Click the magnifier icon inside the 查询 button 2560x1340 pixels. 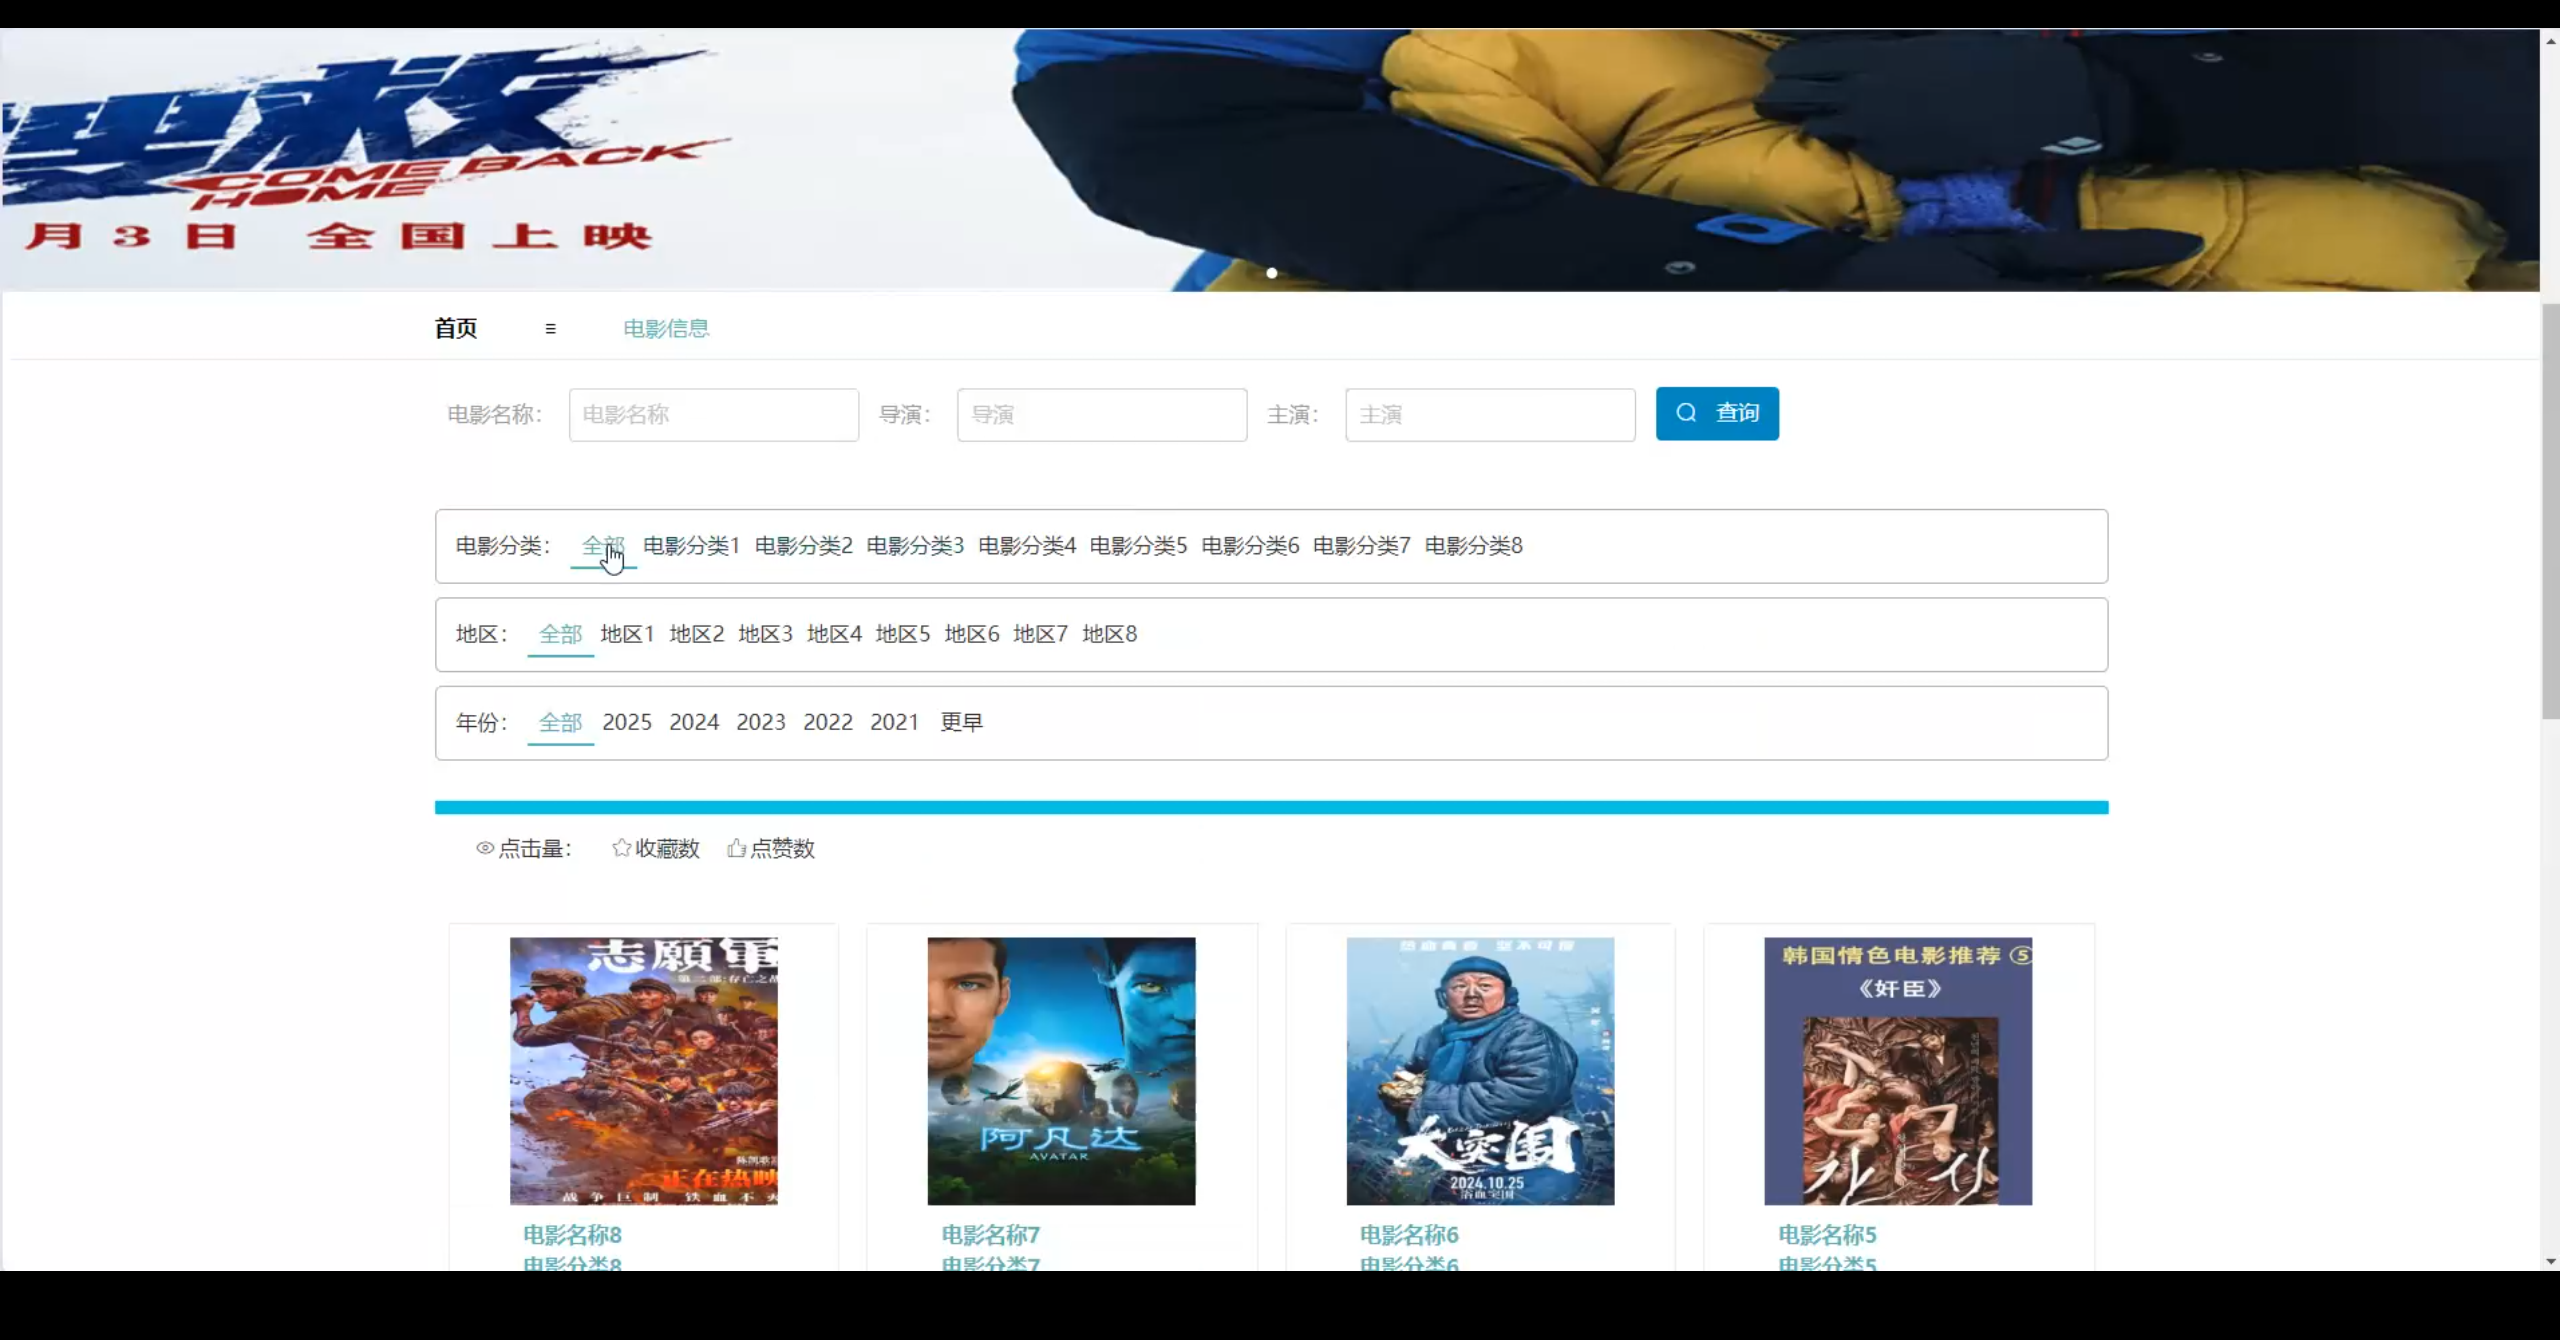point(1685,413)
